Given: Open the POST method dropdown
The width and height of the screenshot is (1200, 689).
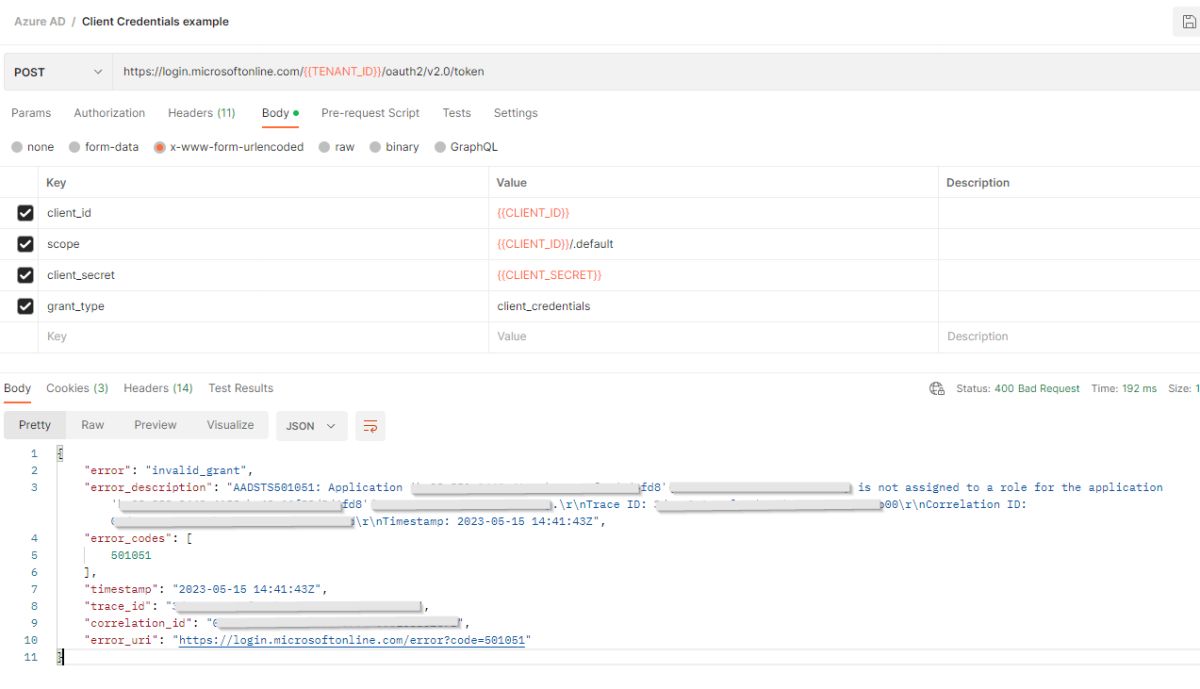Looking at the screenshot, I should tap(59, 72).
